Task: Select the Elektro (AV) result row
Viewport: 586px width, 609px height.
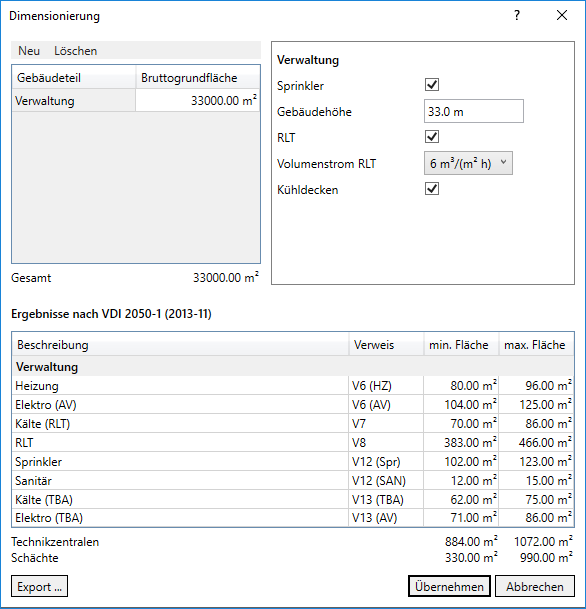Action: [x=293, y=405]
